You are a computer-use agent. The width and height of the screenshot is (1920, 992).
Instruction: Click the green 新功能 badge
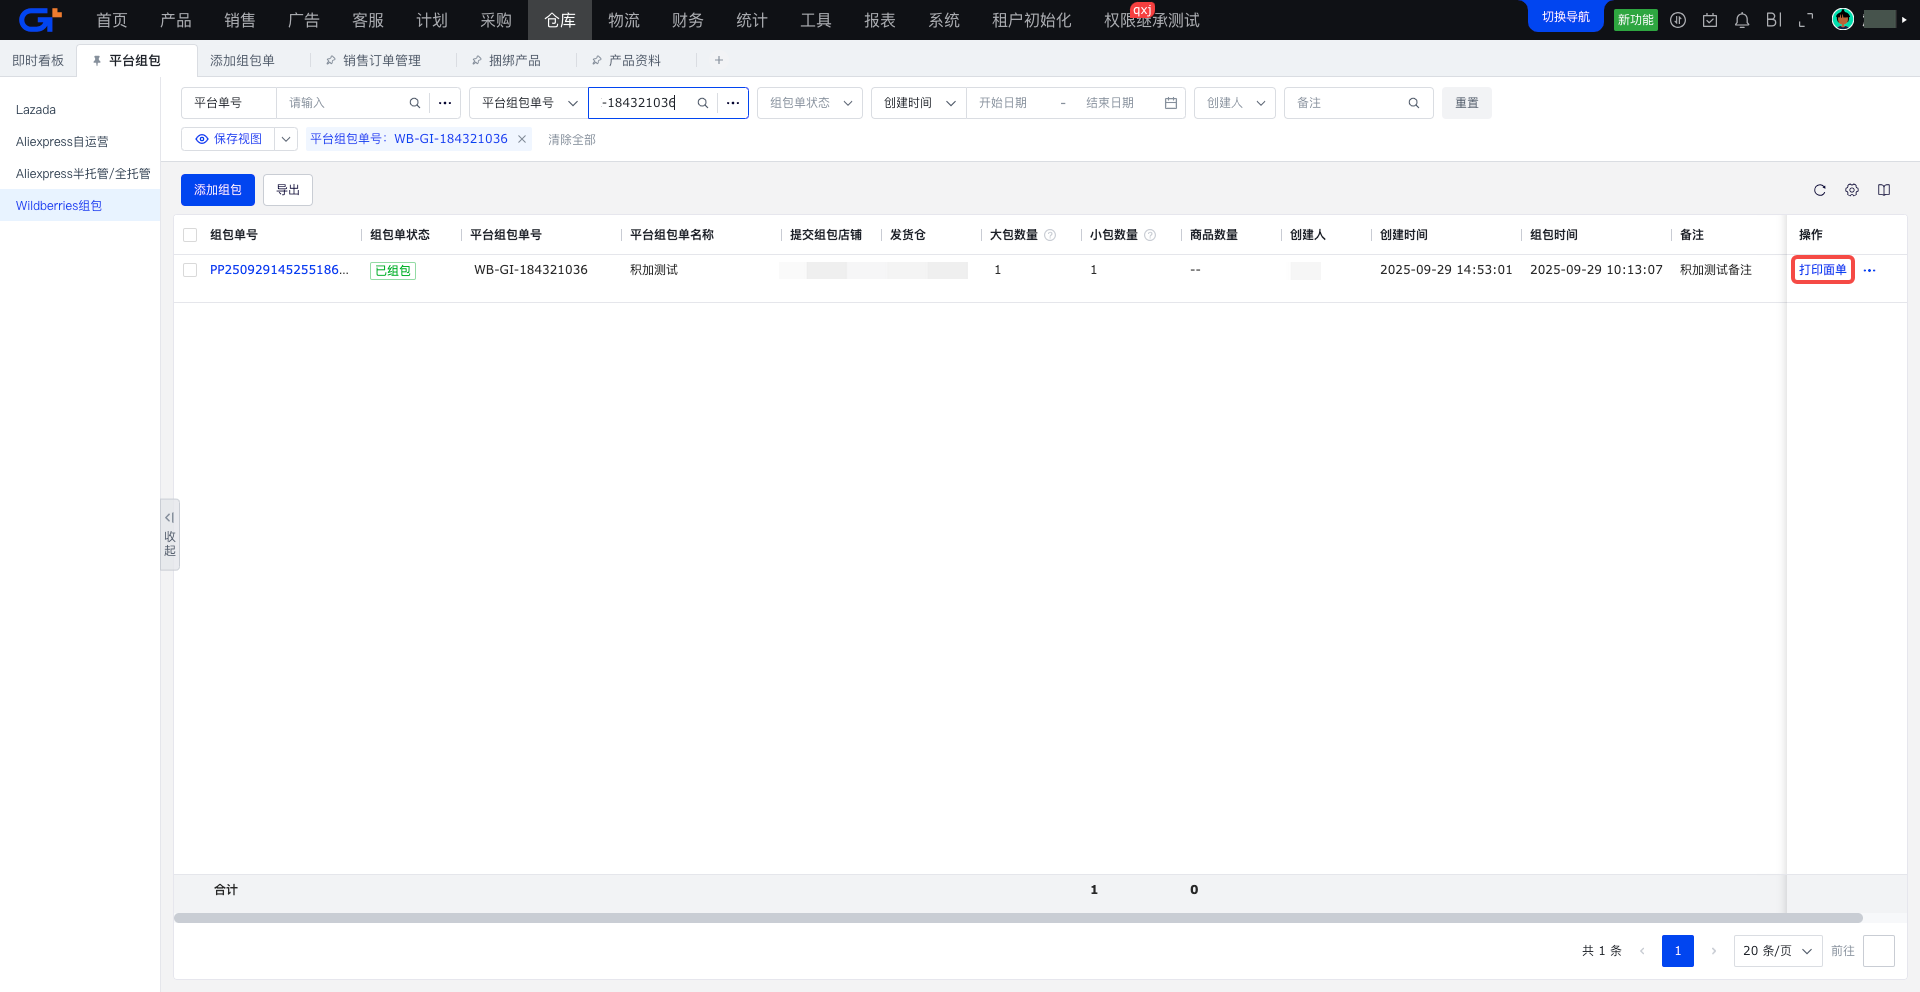(x=1636, y=20)
